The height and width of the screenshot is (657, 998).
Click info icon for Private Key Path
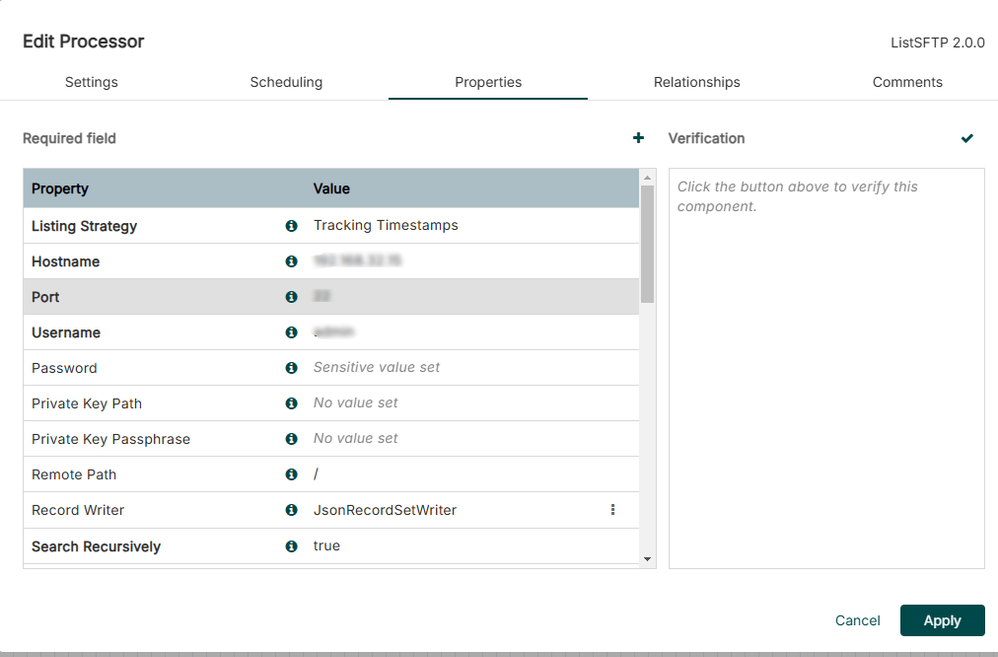click(x=291, y=403)
